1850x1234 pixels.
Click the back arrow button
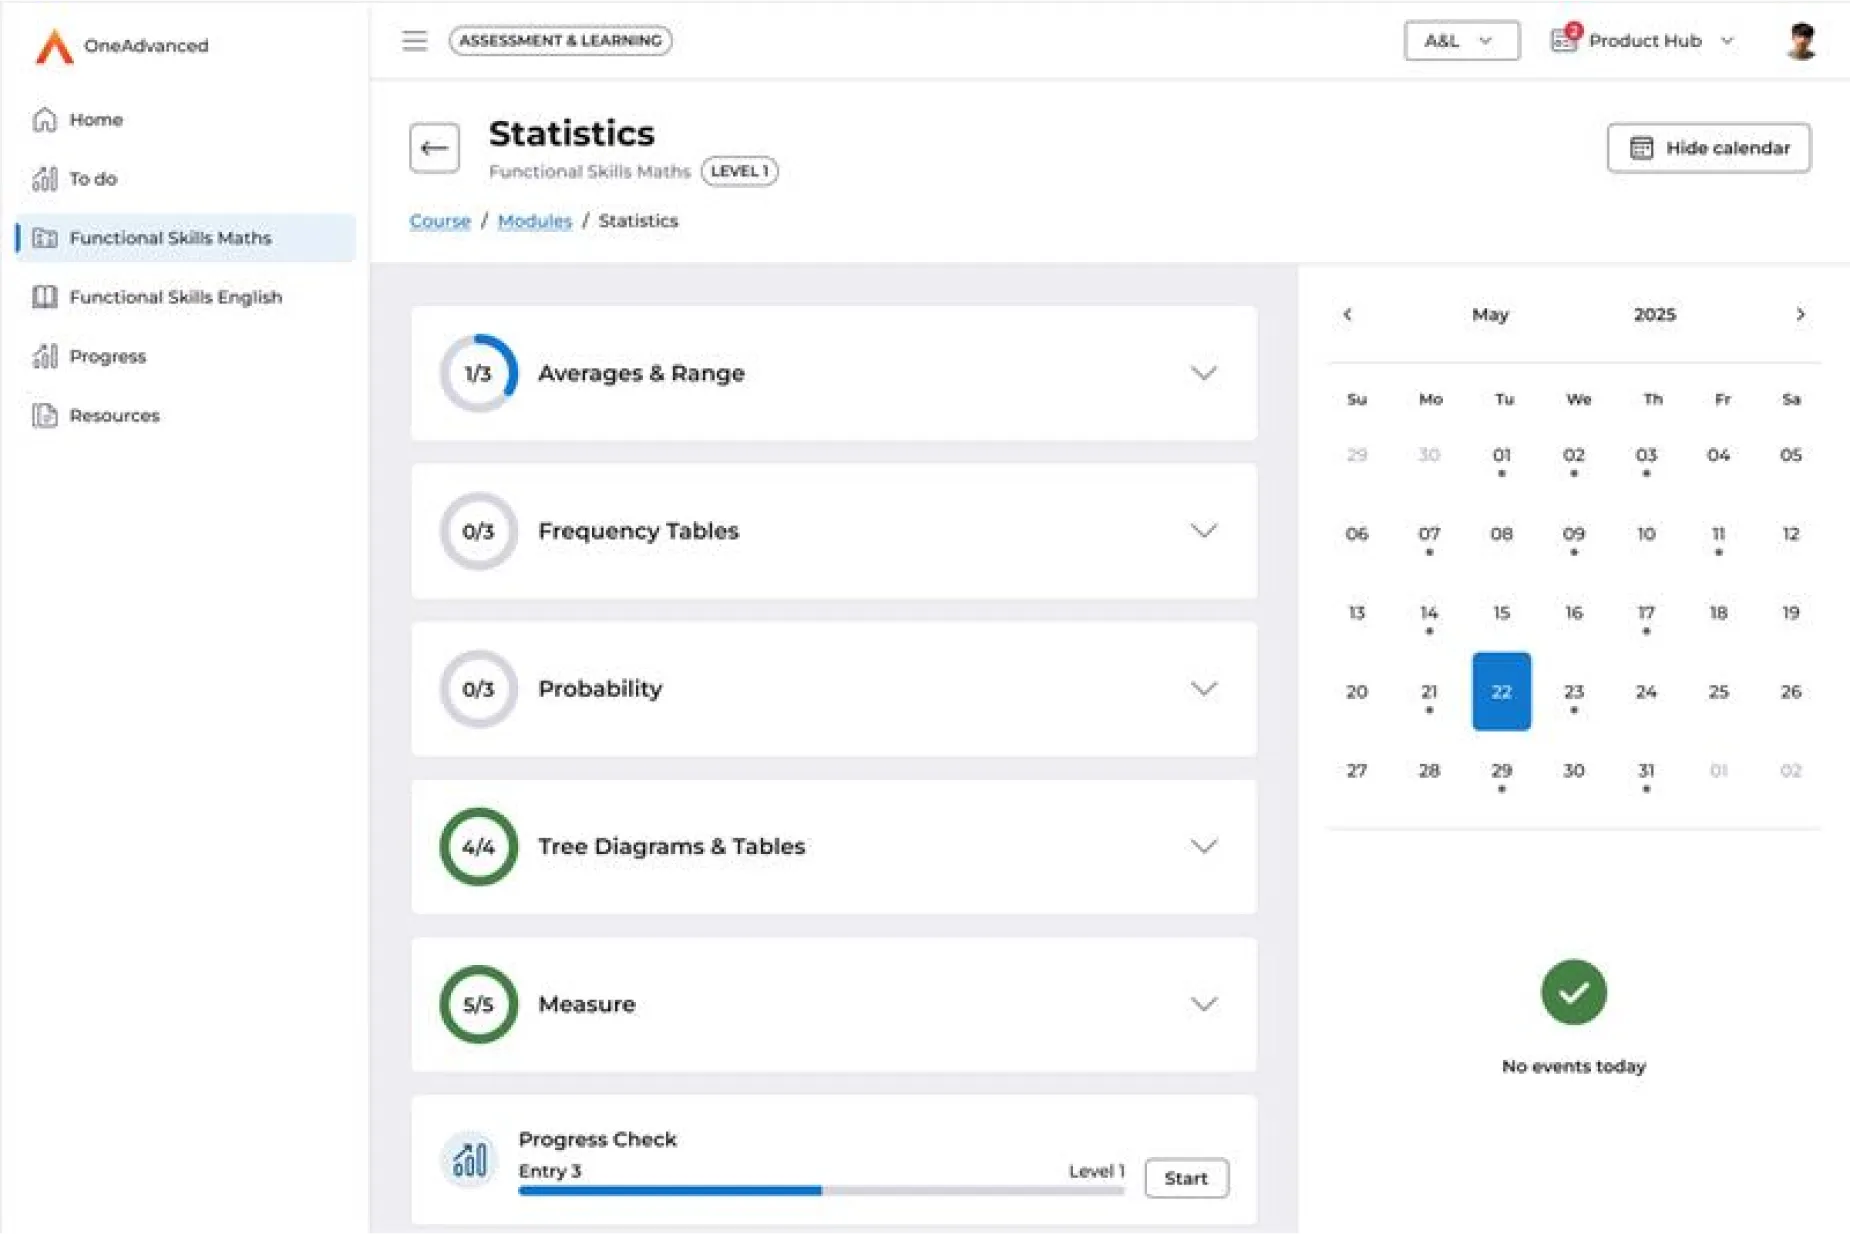click(x=434, y=148)
